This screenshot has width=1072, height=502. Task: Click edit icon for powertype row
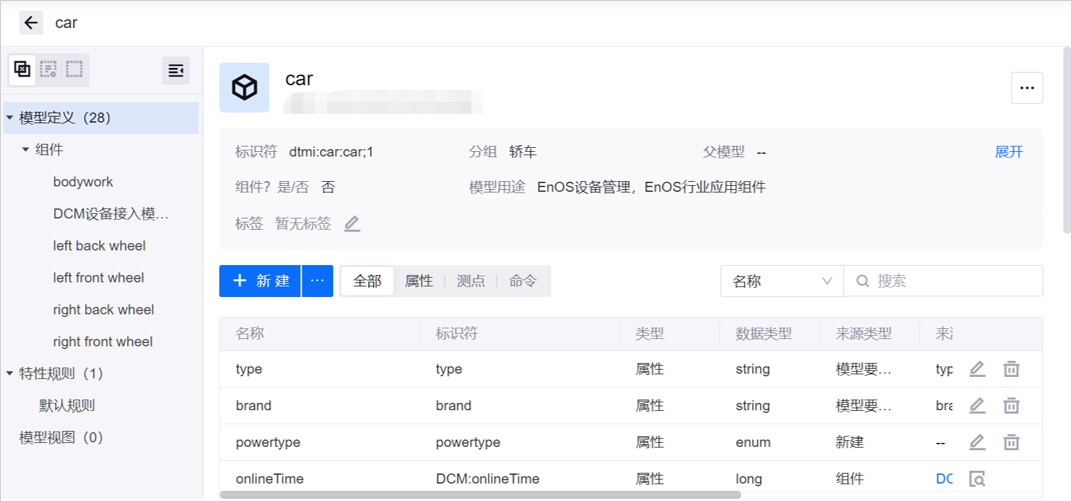pyautogui.click(x=977, y=442)
